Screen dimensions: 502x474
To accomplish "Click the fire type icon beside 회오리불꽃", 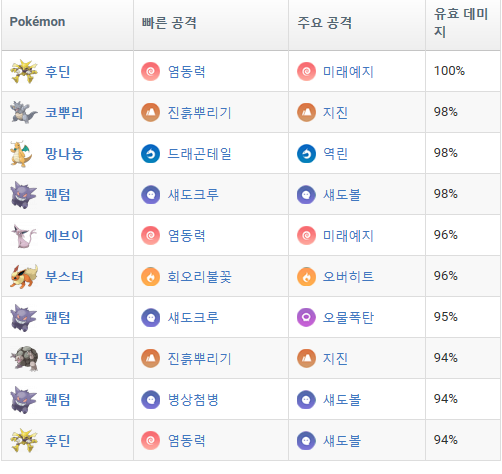I will point(151,276).
